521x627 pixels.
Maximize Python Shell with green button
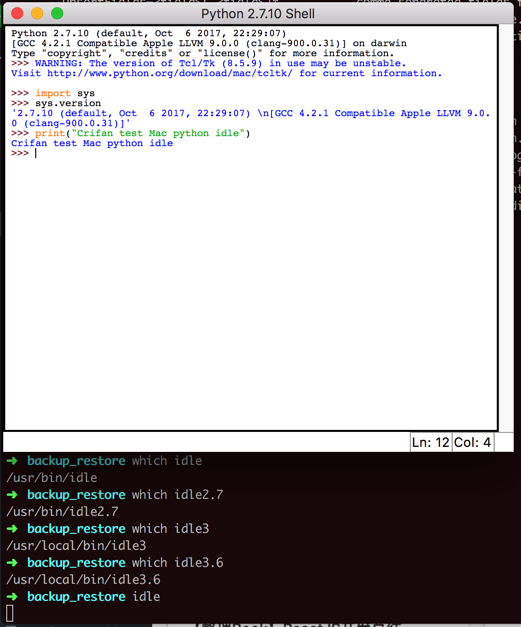[x=57, y=13]
